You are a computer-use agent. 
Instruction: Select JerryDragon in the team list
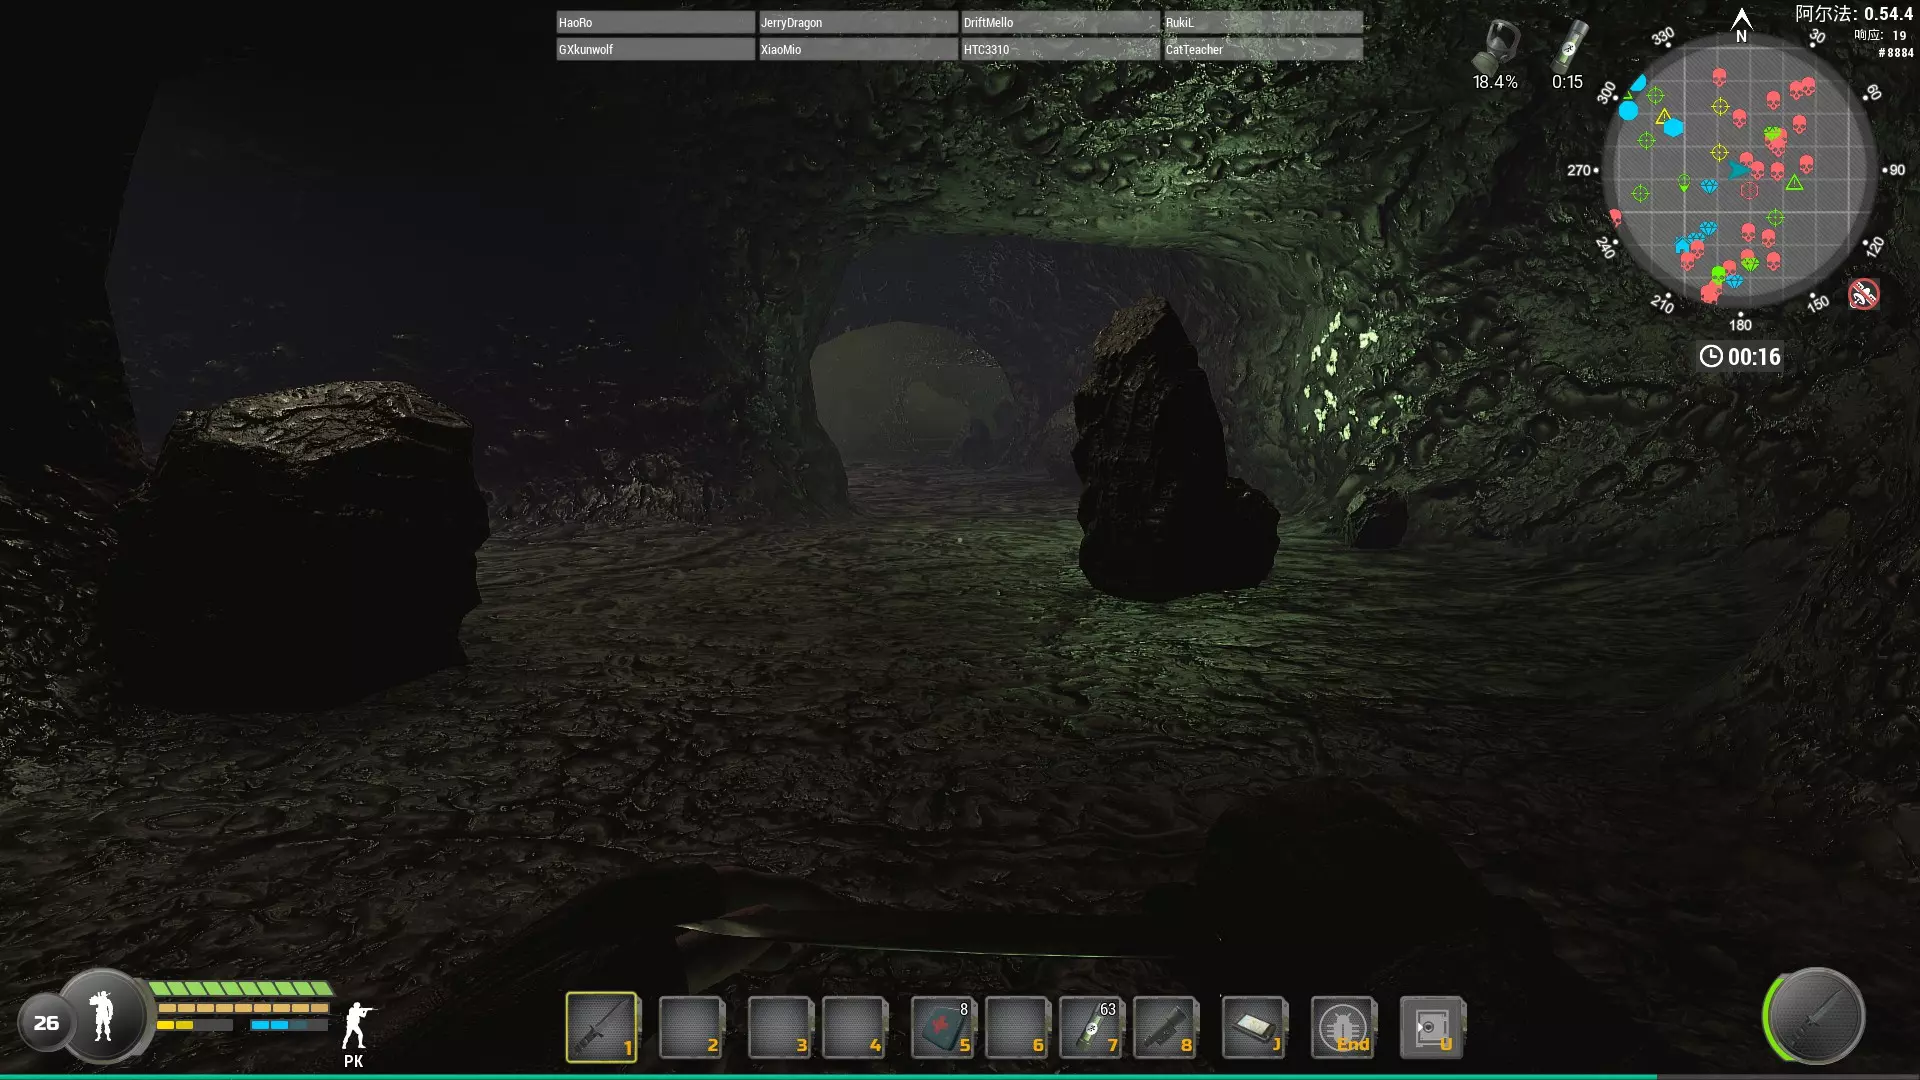[857, 22]
